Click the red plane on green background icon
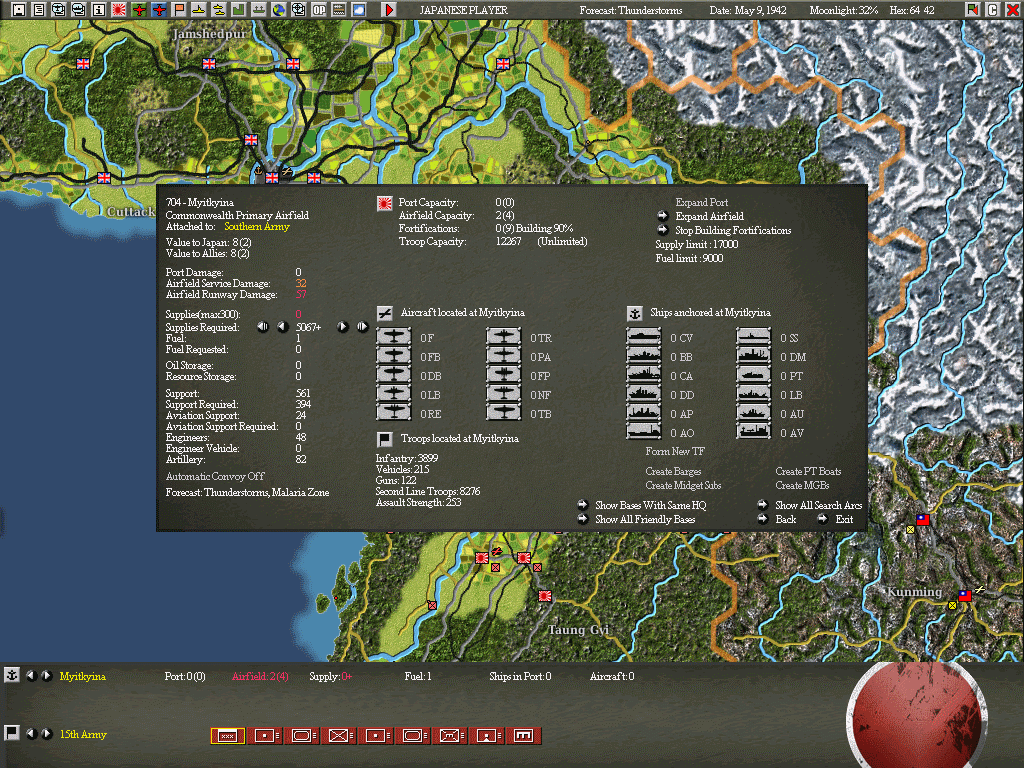The width and height of the screenshot is (1024, 768). coord(139,9)
